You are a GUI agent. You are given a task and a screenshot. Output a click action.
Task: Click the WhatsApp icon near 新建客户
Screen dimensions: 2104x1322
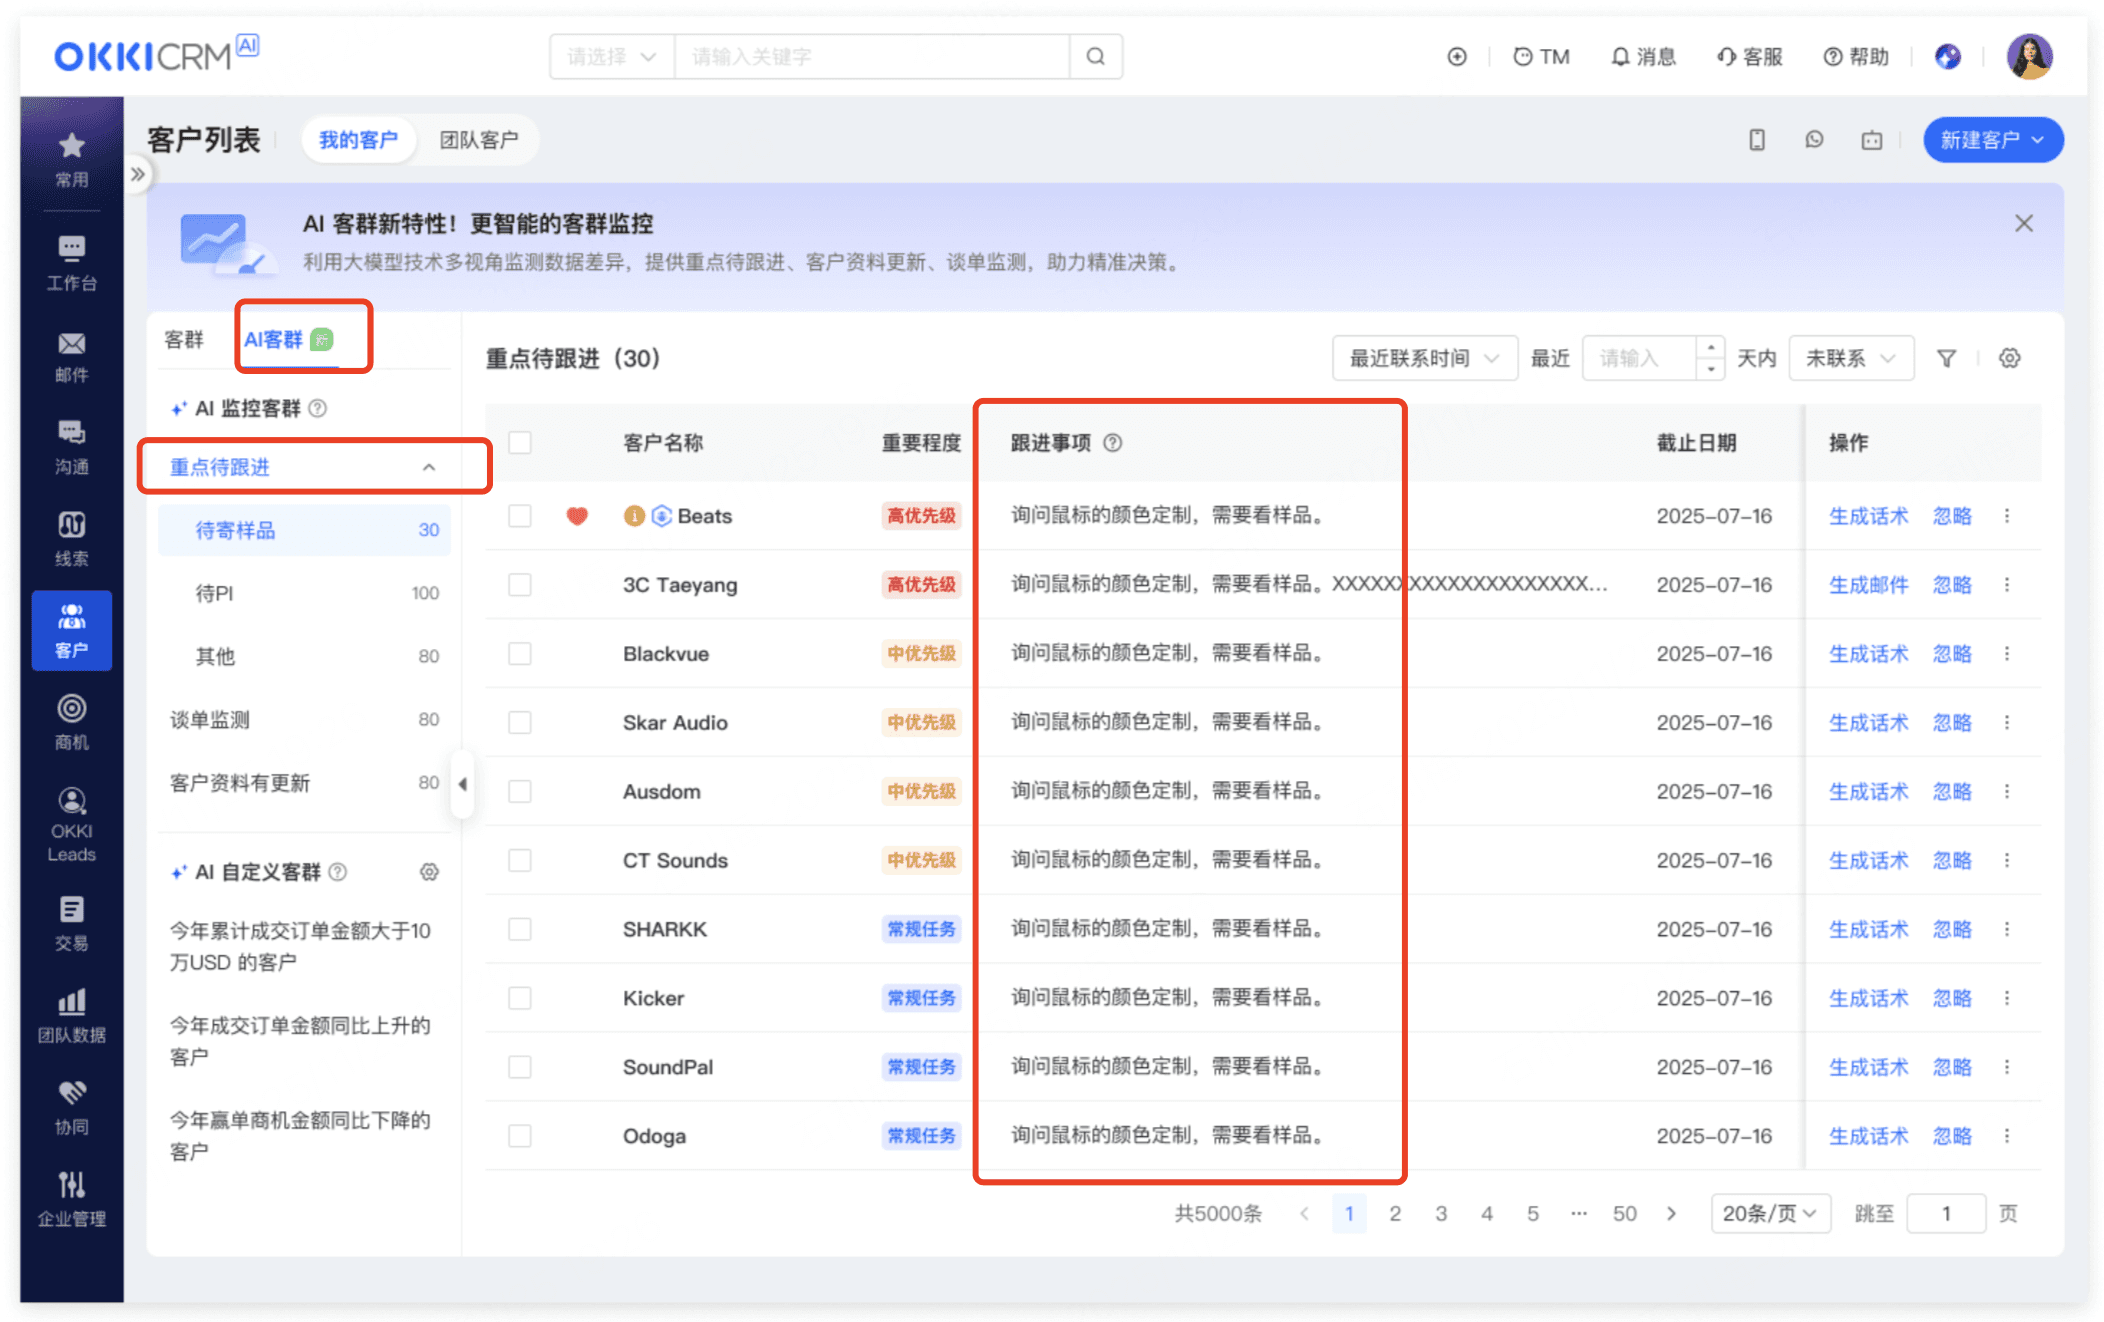click(x=1814, y=140)
